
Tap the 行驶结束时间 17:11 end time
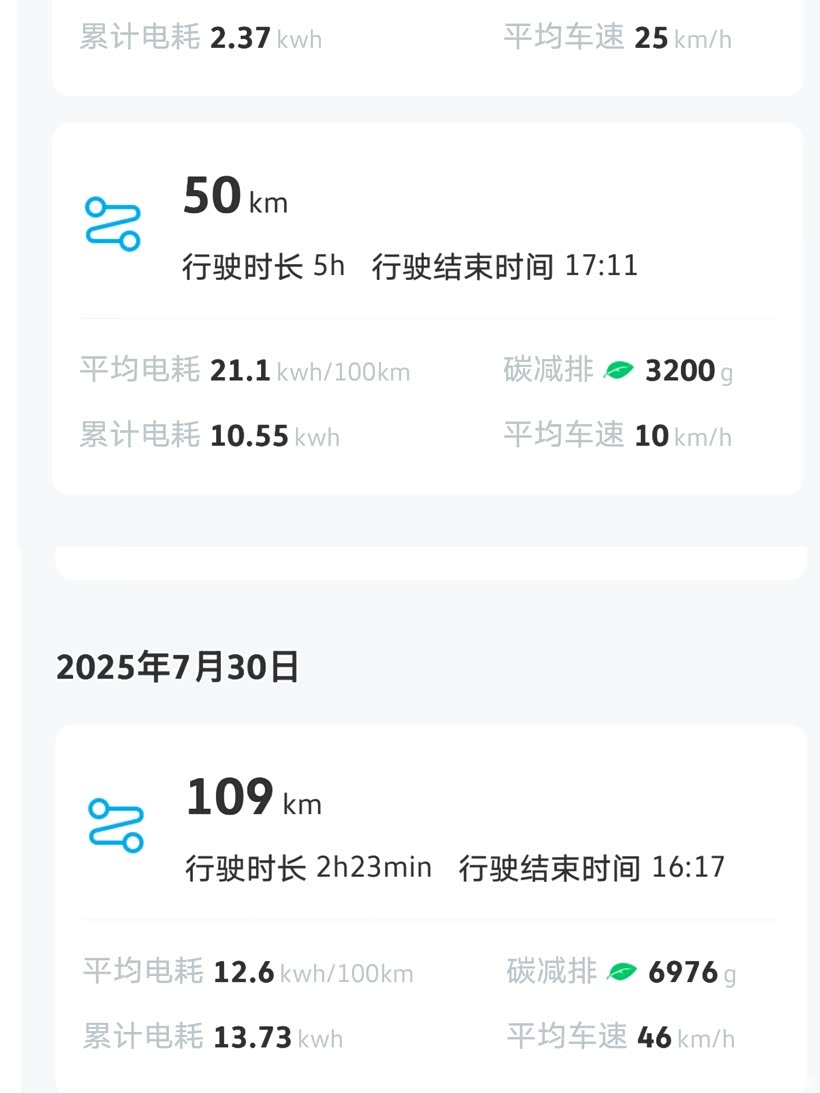point(504,266)
